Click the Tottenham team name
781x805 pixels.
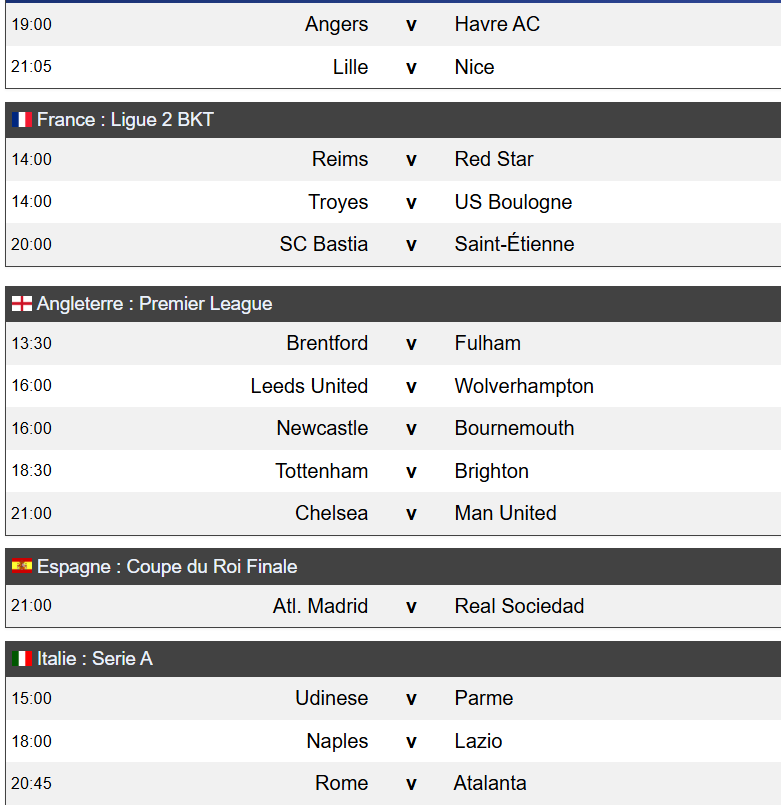[321, 471]
